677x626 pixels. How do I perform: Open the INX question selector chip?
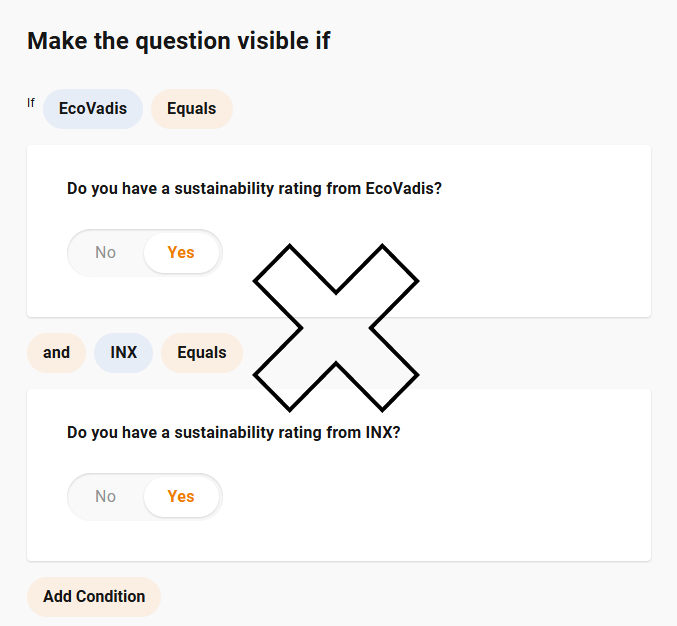tap(124, 353)
